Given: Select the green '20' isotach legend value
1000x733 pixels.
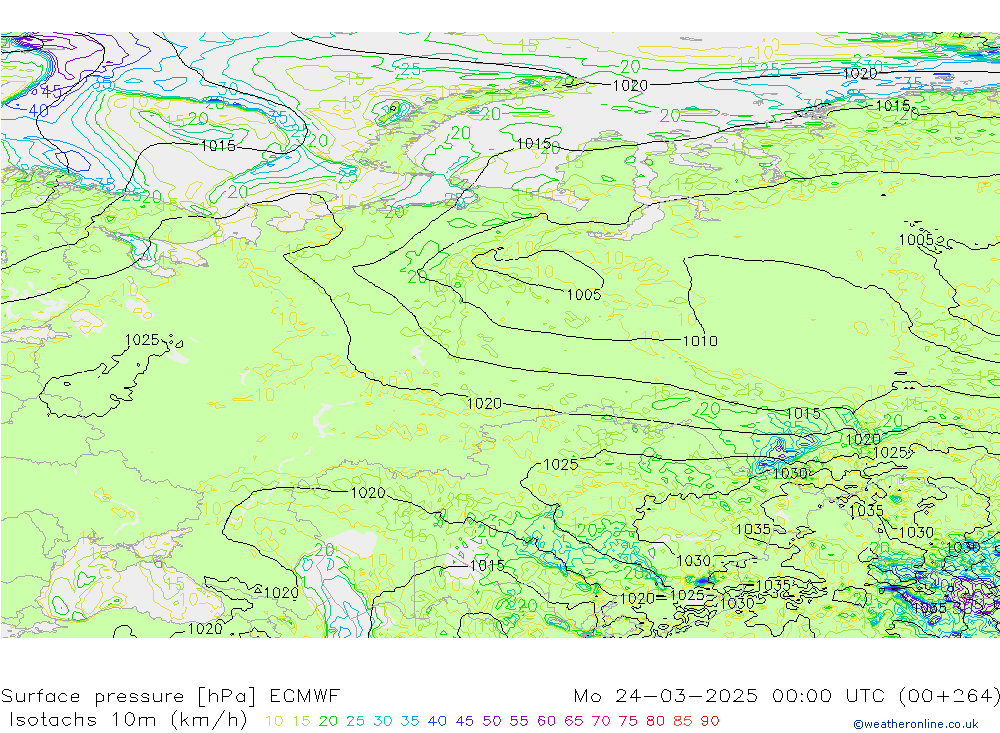Looking at the screenshot, I should click(x=328, y=721).
